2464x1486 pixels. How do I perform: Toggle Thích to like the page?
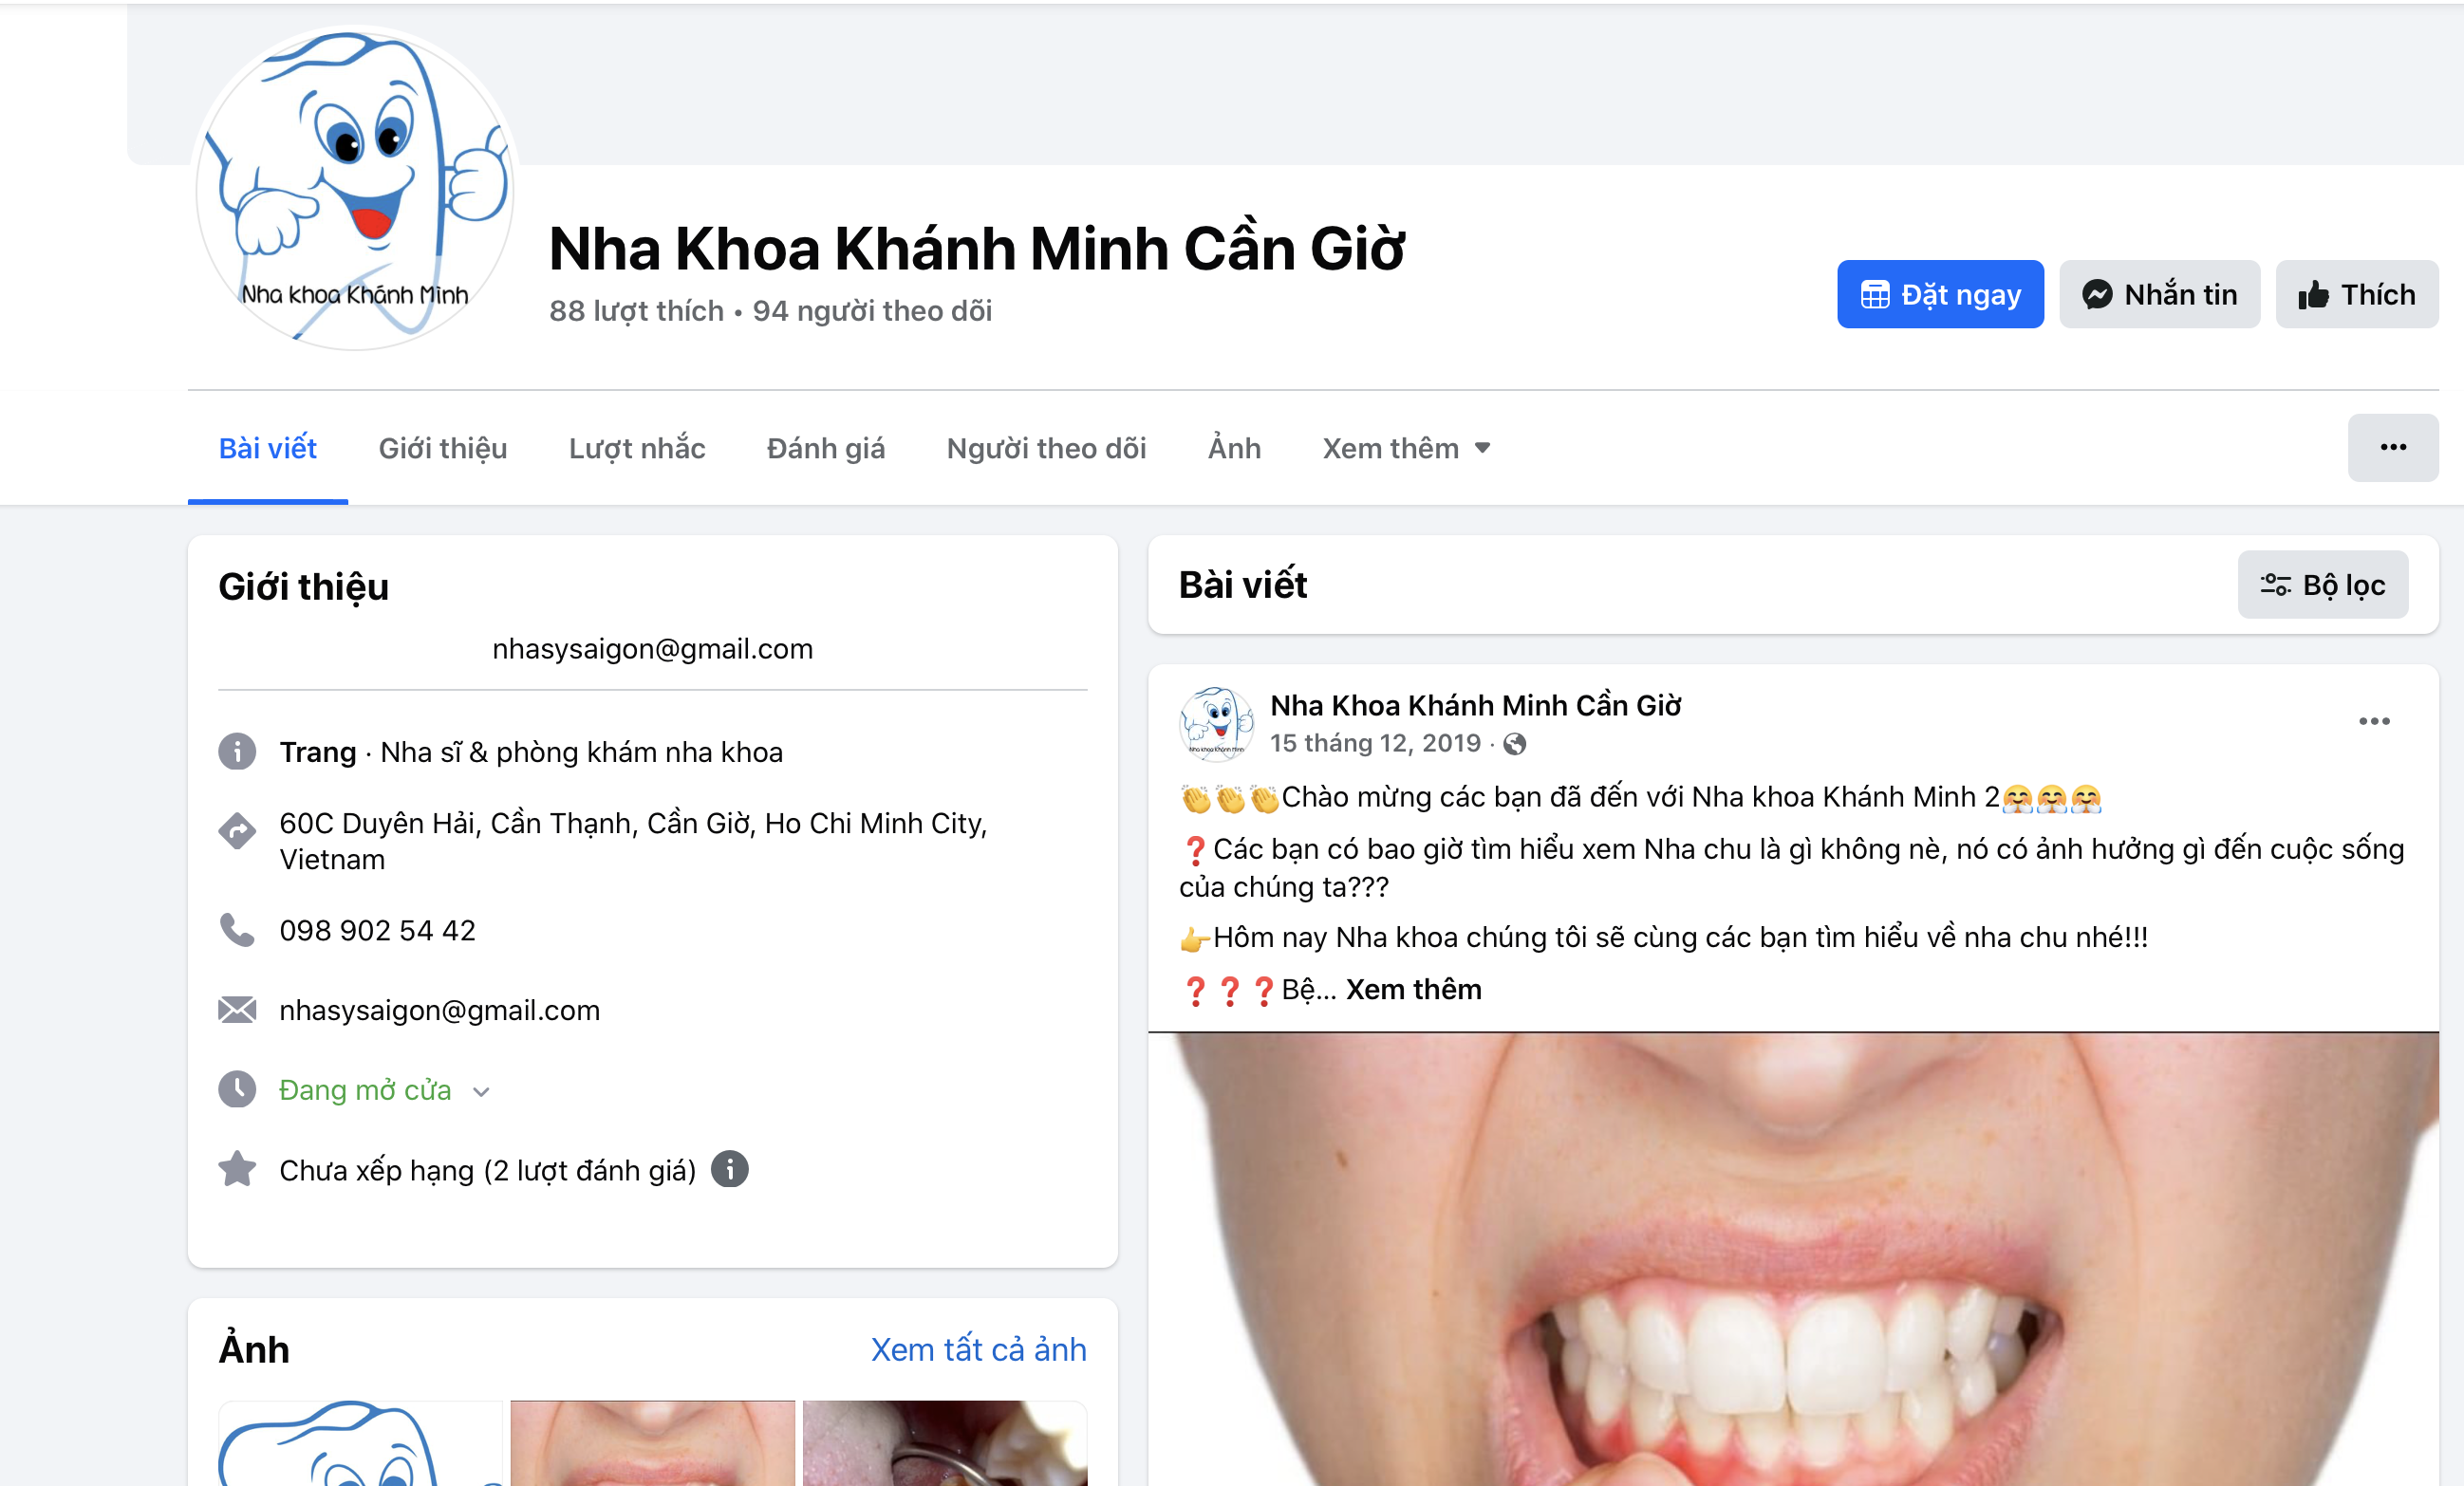[2356, 294]
